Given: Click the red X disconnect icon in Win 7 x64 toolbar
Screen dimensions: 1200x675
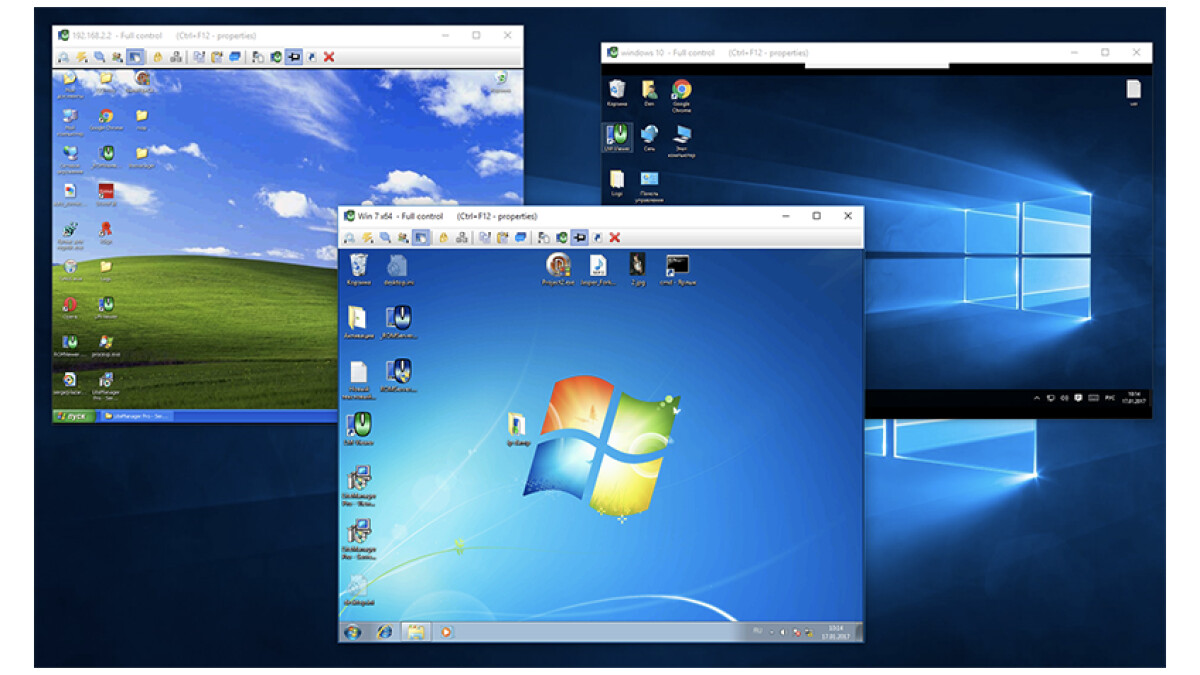Looking at the screenshot, I should (x=615, y=238).
